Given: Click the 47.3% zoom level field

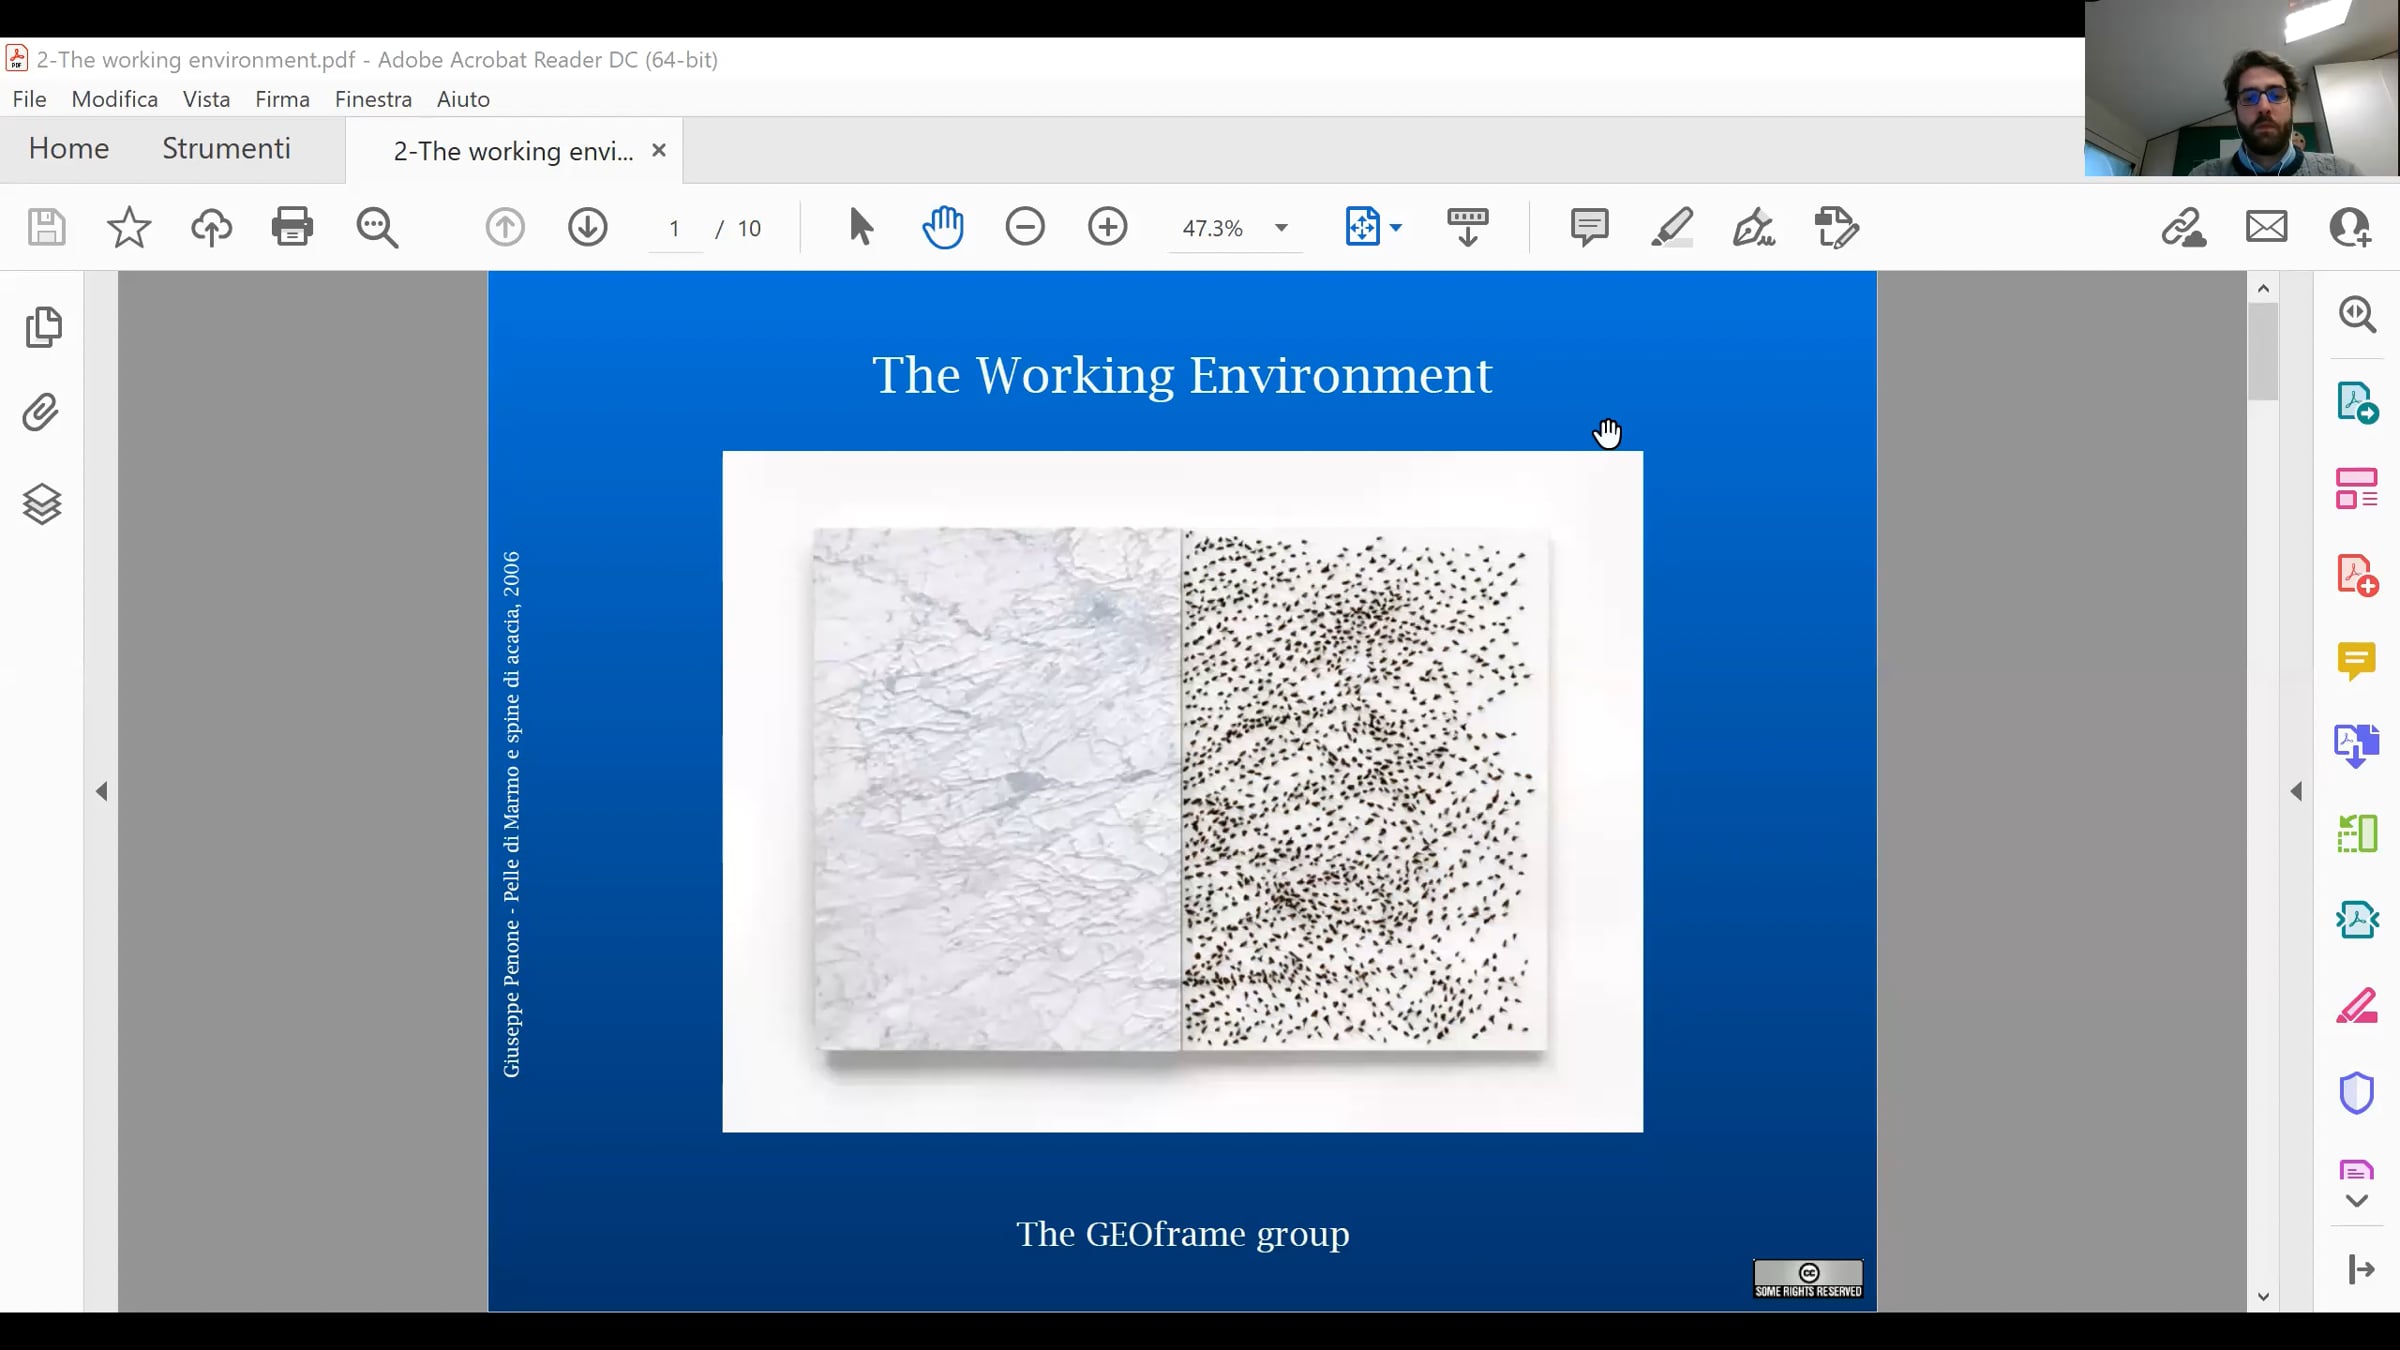Looking at the screenshot, I should tap(1213, 229).
